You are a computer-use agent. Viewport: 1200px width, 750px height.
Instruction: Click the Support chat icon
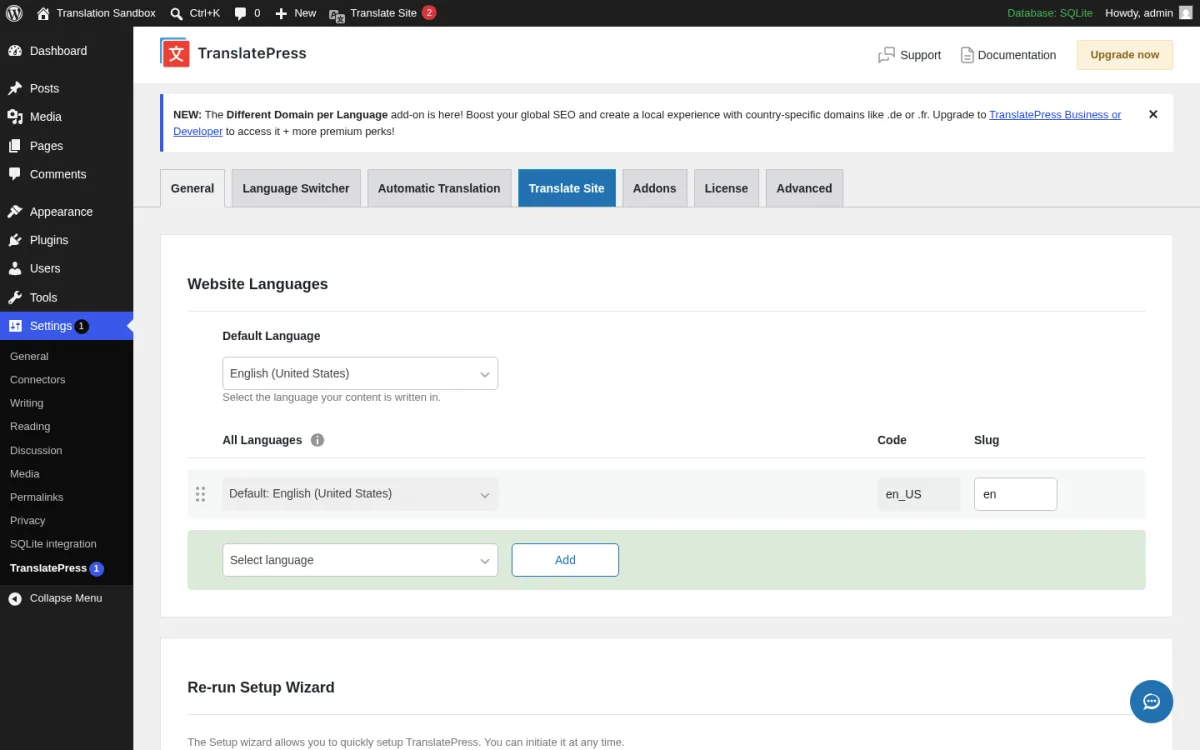[886, 55]
